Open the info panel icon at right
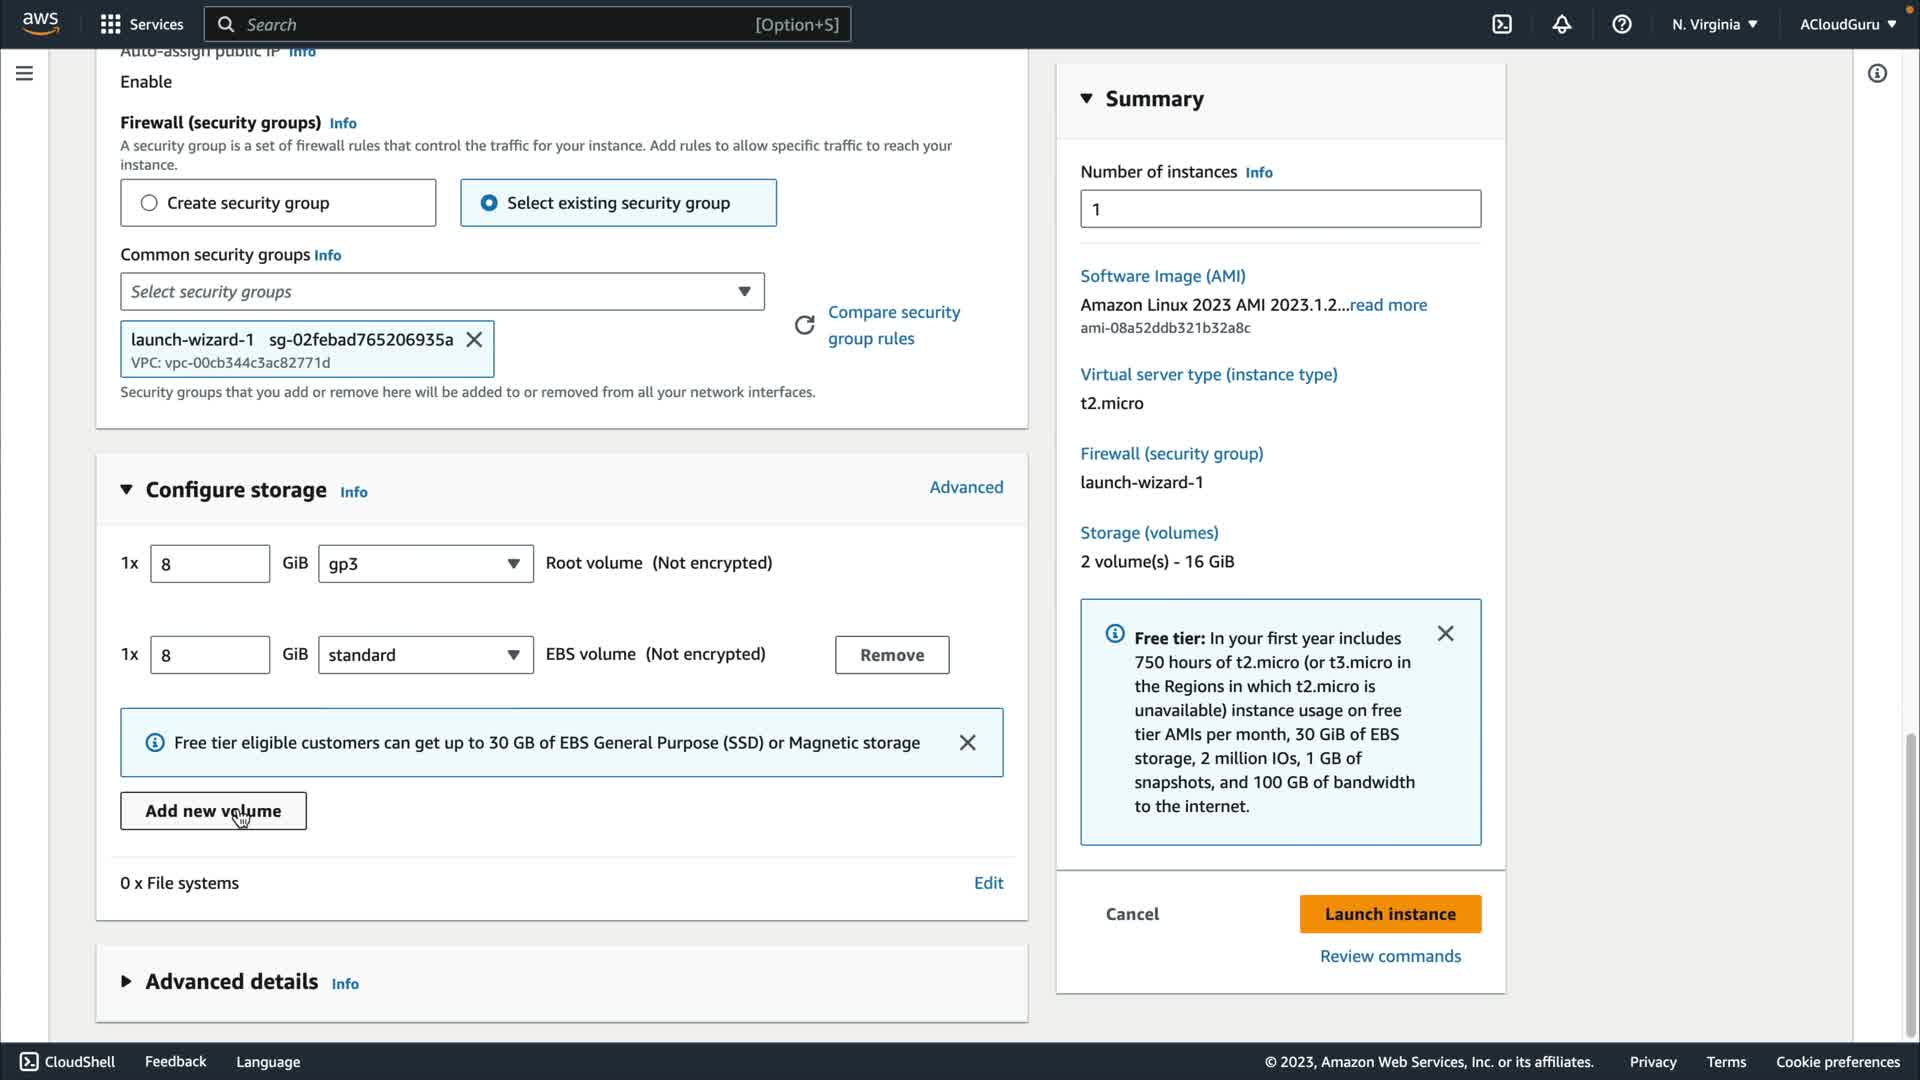Image resolution: width=1920 pixels, height=1080 pixels. tap(1877, 73)
